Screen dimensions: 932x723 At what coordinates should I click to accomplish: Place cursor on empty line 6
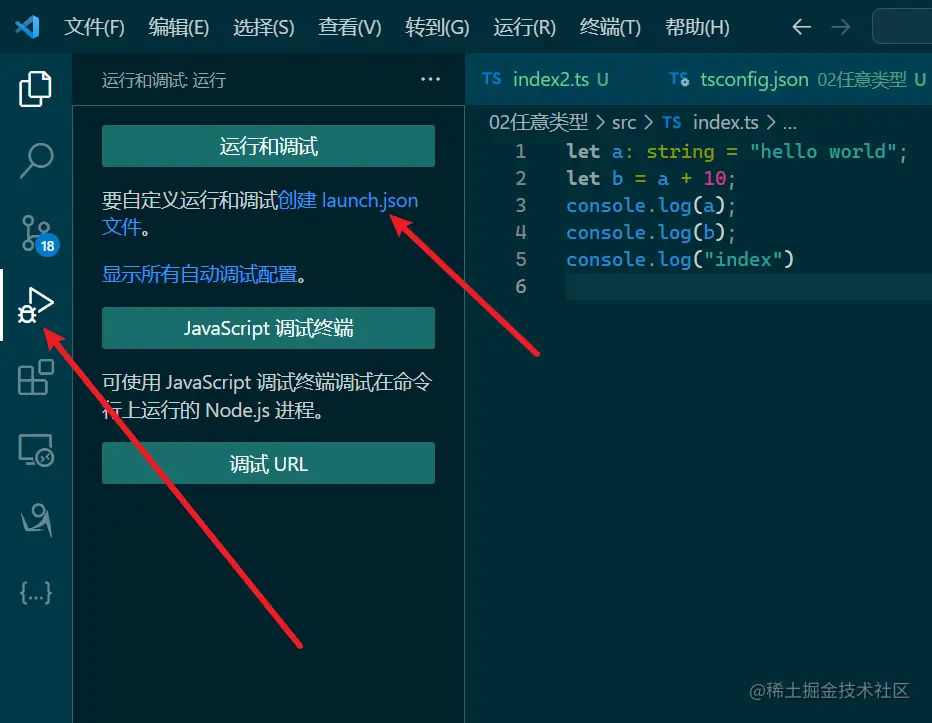(x=749, y=286)
